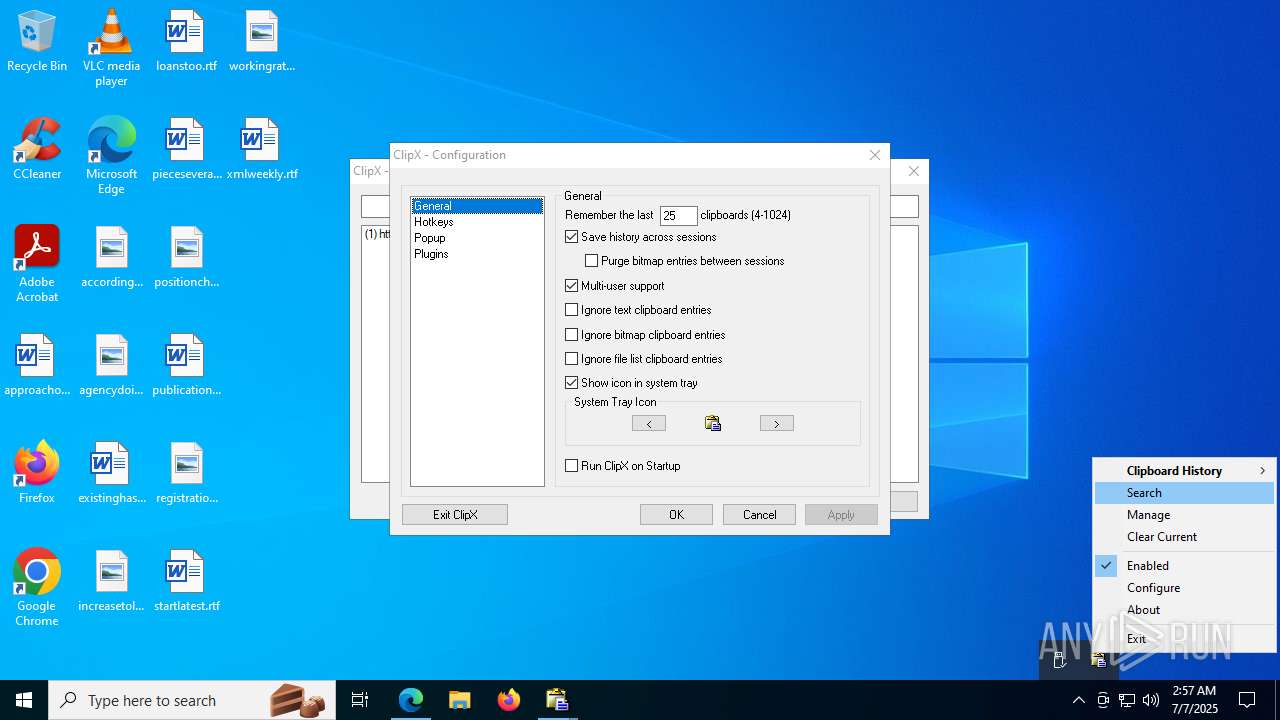Select the according... desktop file
Screen dimensions: 1280x720
point(111,258)
